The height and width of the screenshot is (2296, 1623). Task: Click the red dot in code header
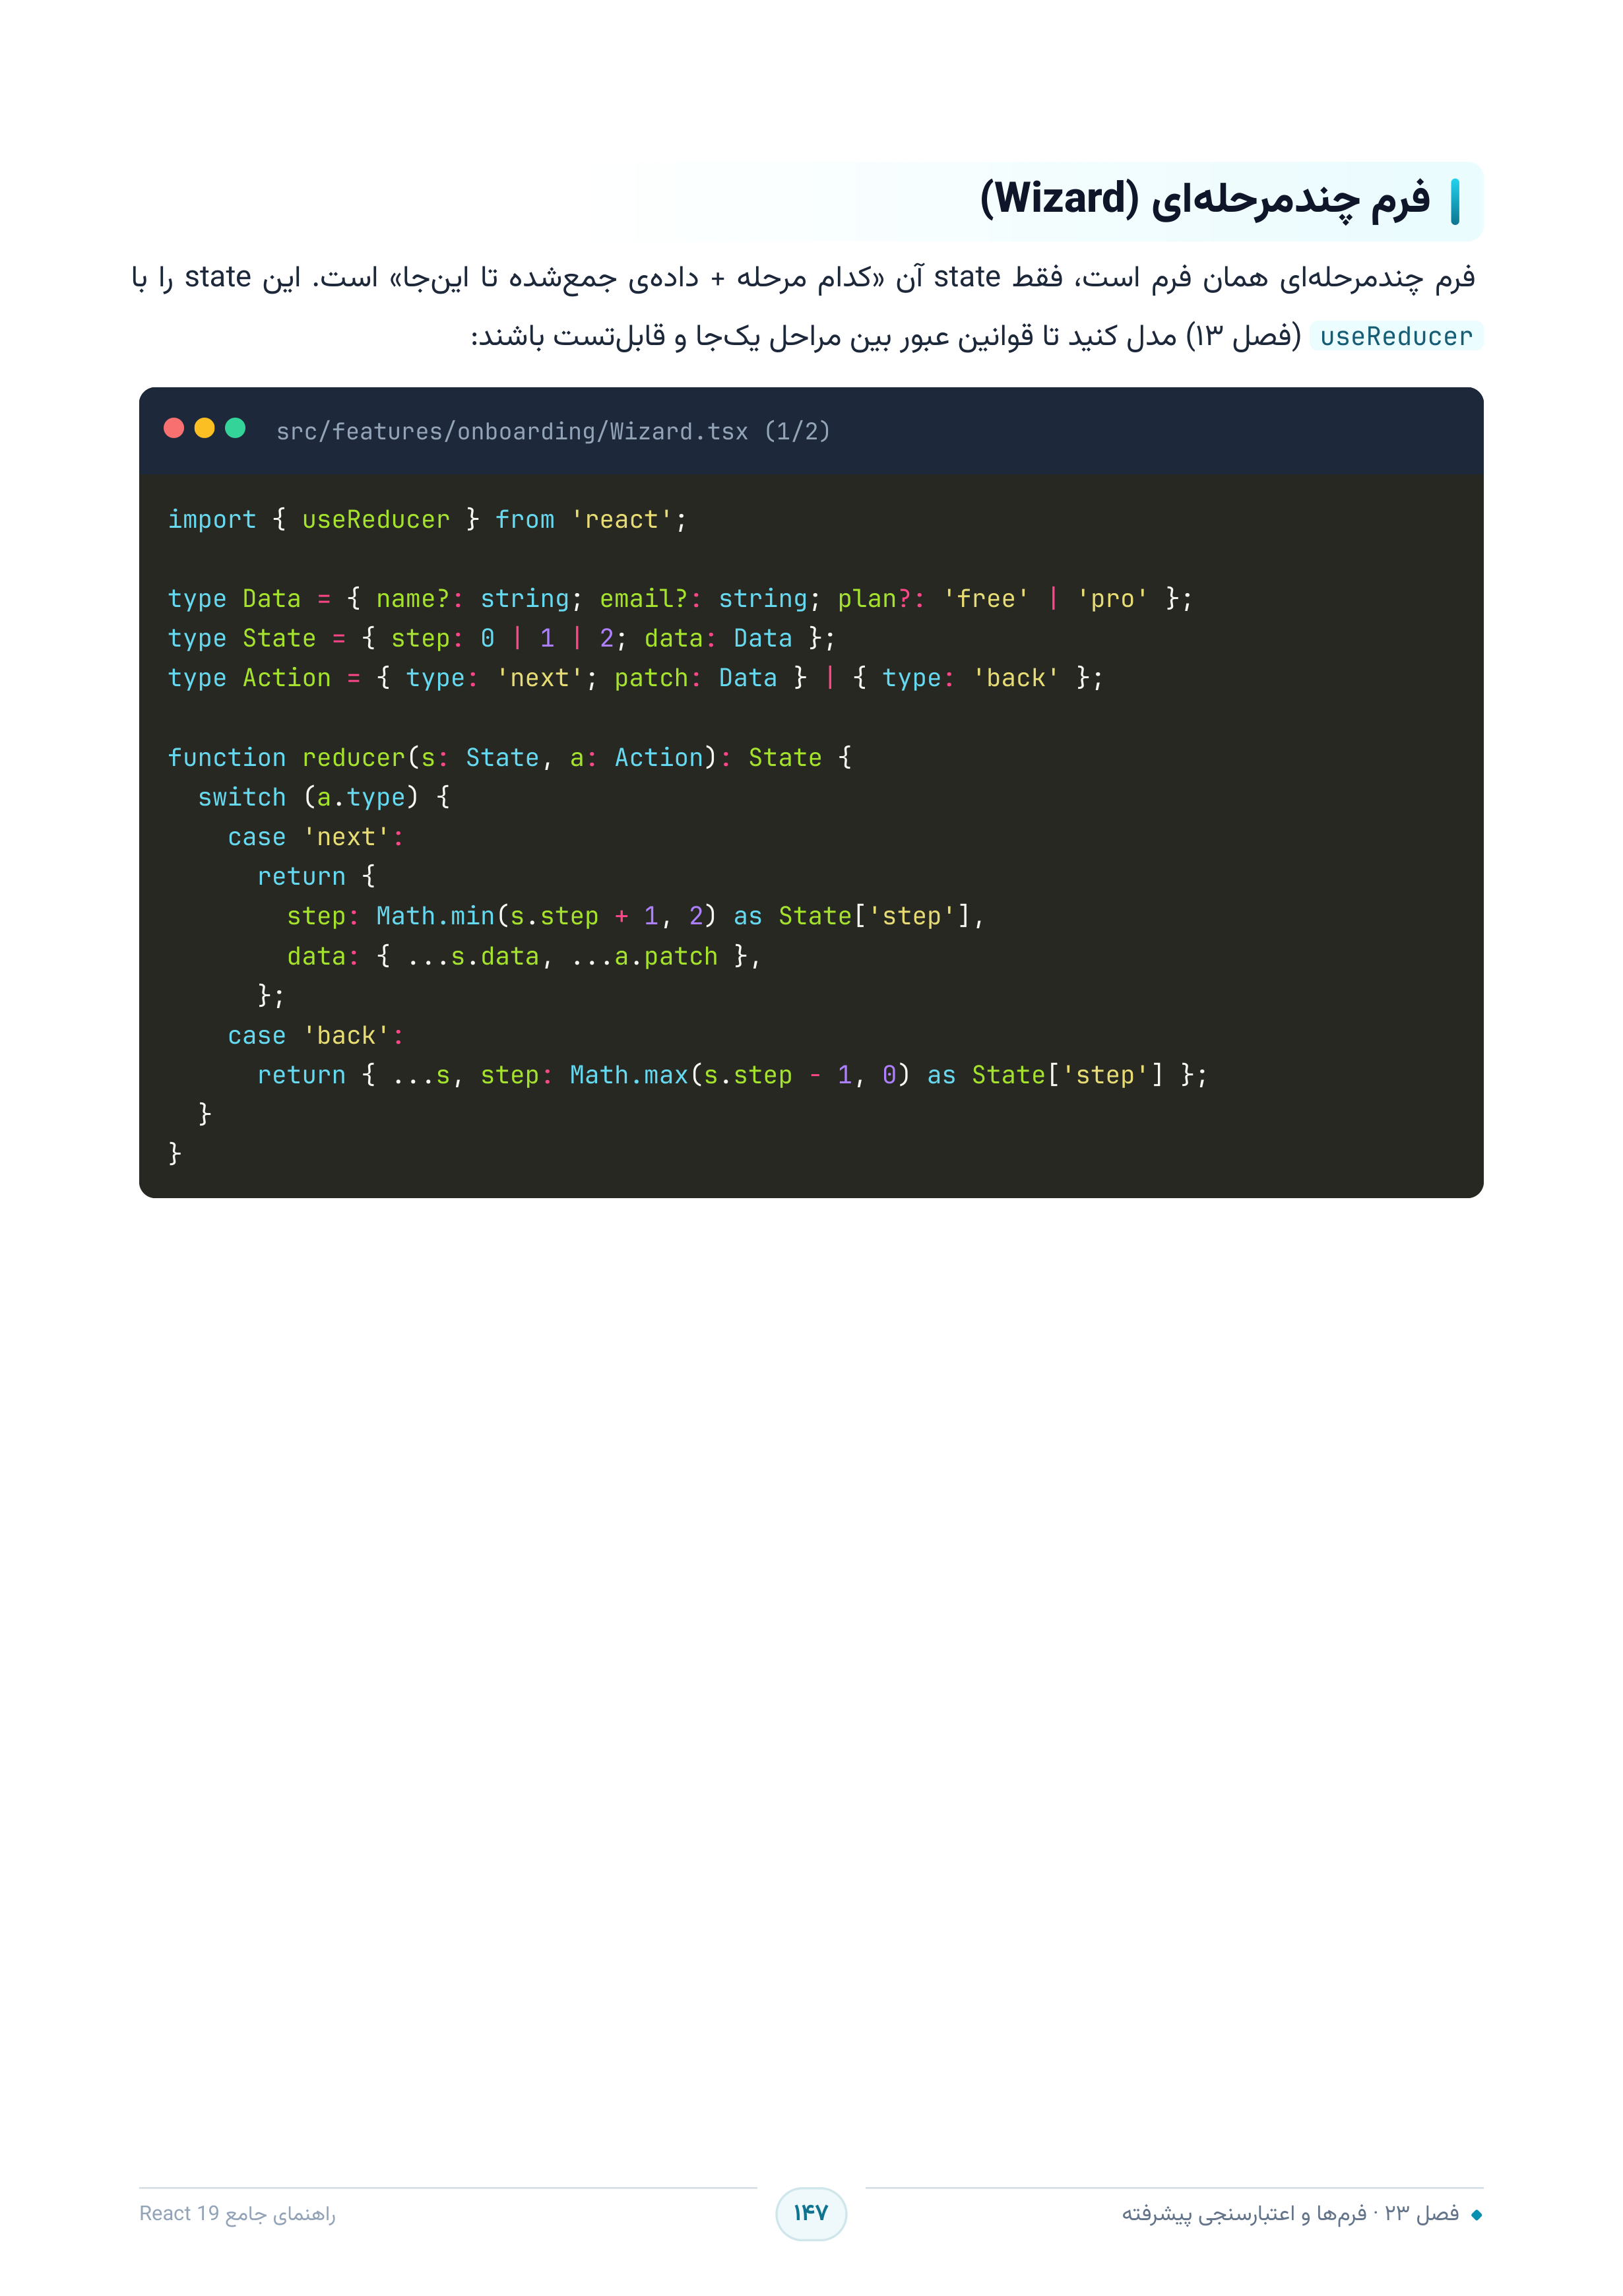click(x=174, y=428)
